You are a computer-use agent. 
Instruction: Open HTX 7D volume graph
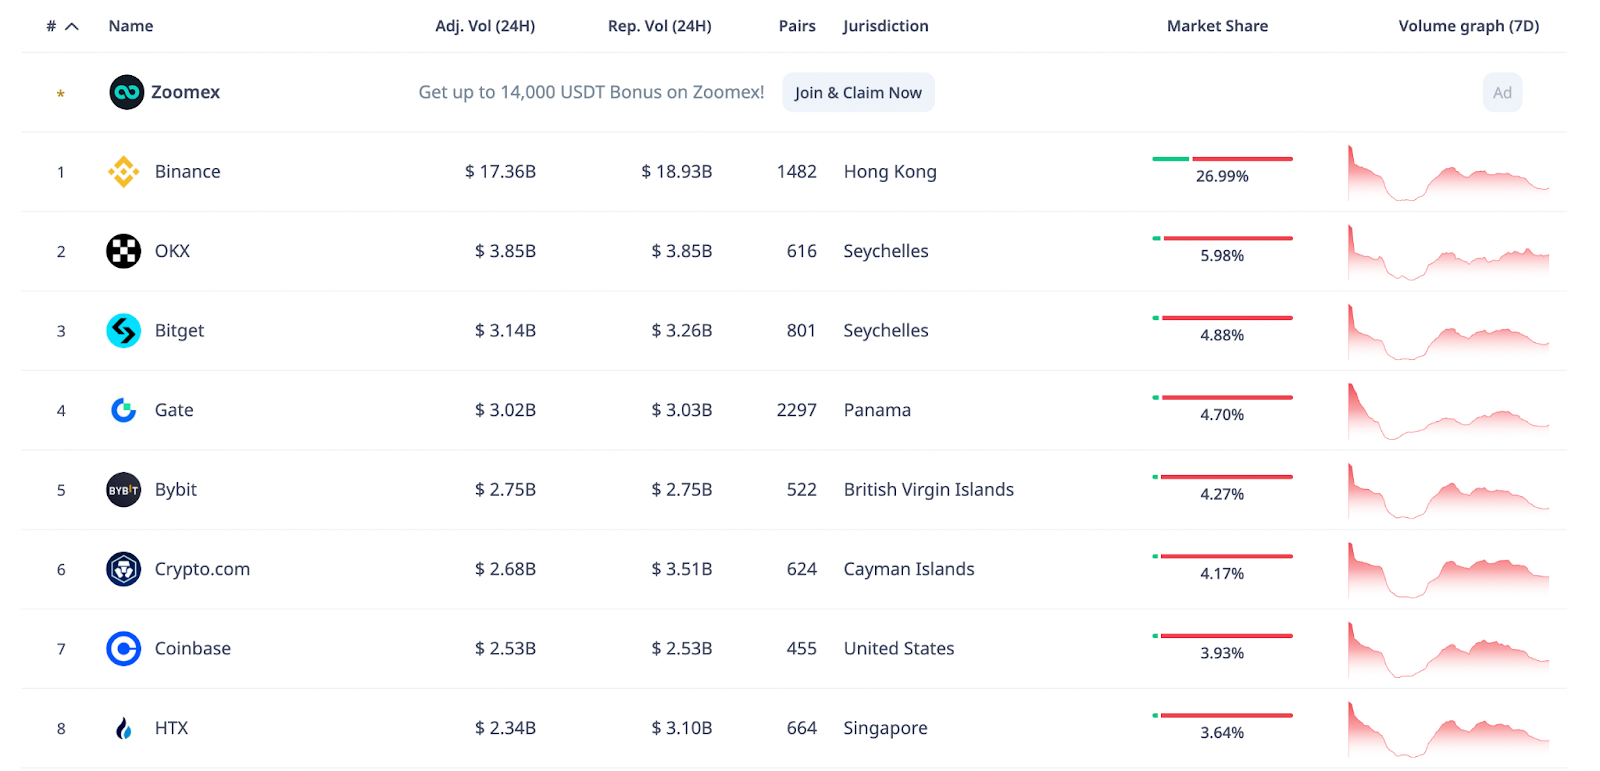point(1448,729)
